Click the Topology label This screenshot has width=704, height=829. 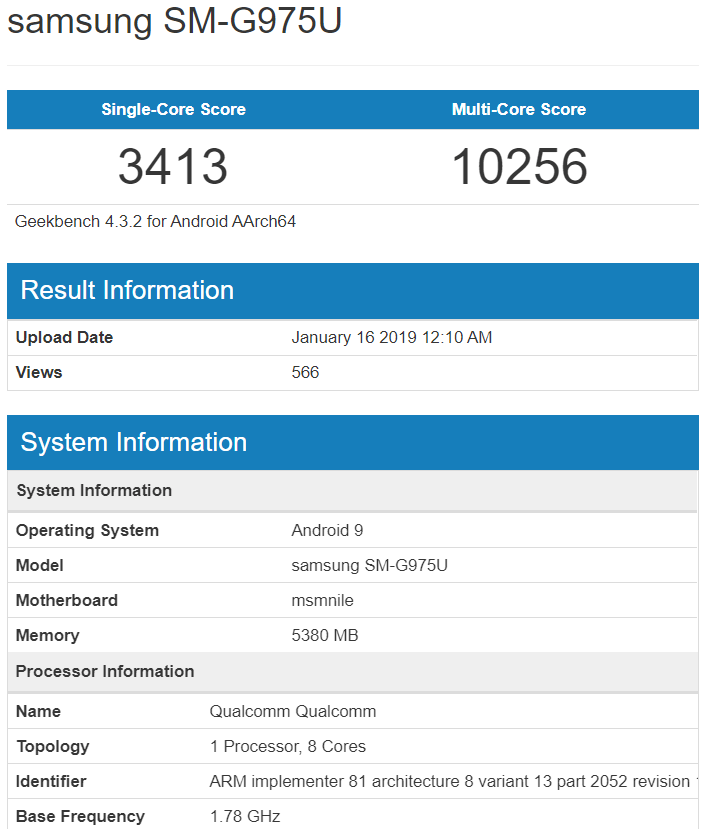[53, 747]
